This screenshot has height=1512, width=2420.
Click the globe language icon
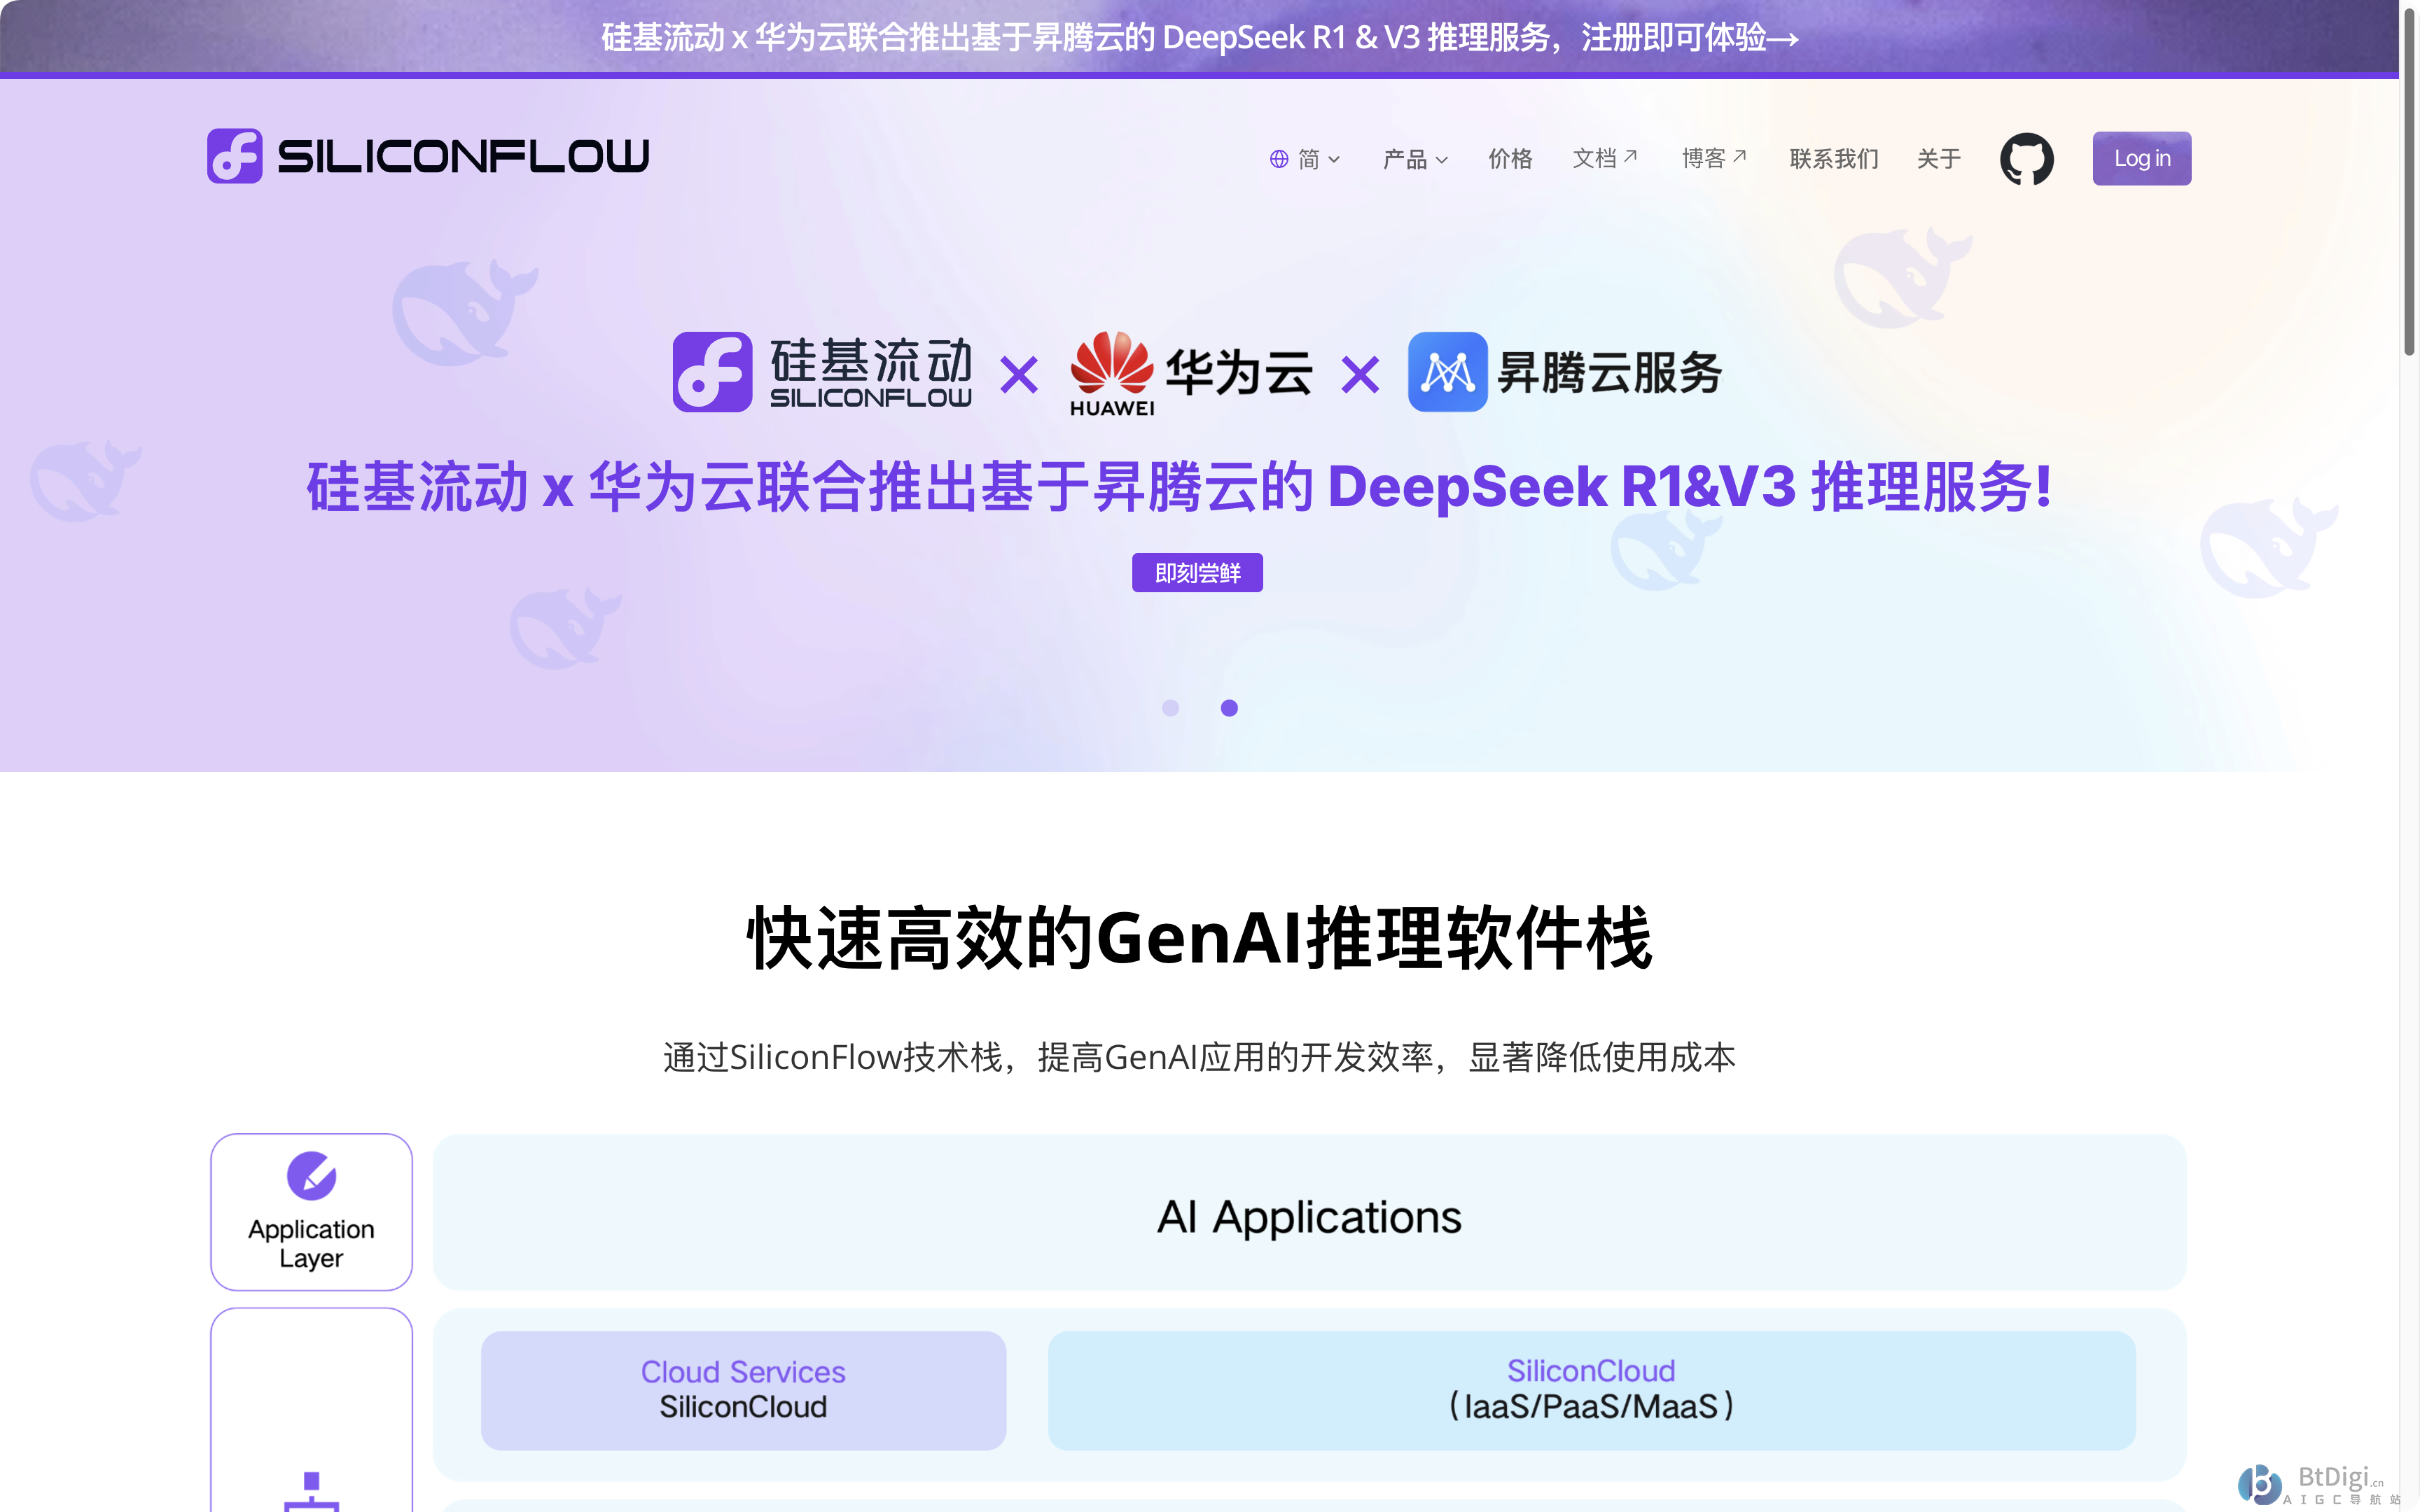[x=1279, y=159]
